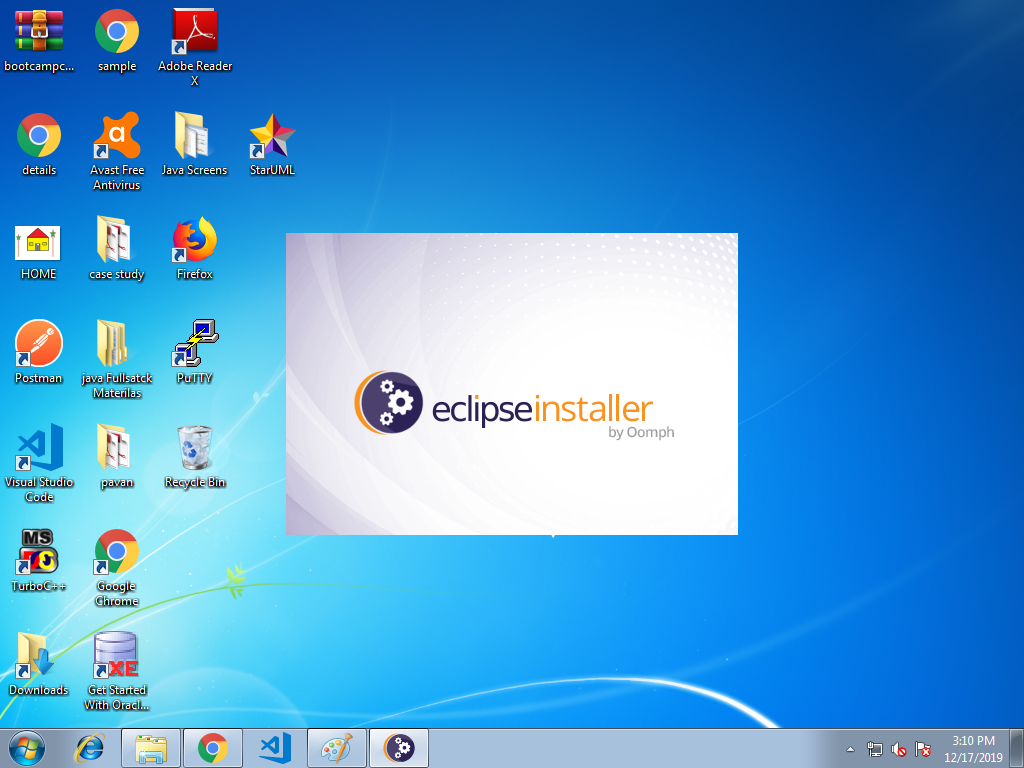Open the clock showing 3:10 PM
Image resolution: width=1024 pixels, height=768 pixels.
tap(973, 749)
